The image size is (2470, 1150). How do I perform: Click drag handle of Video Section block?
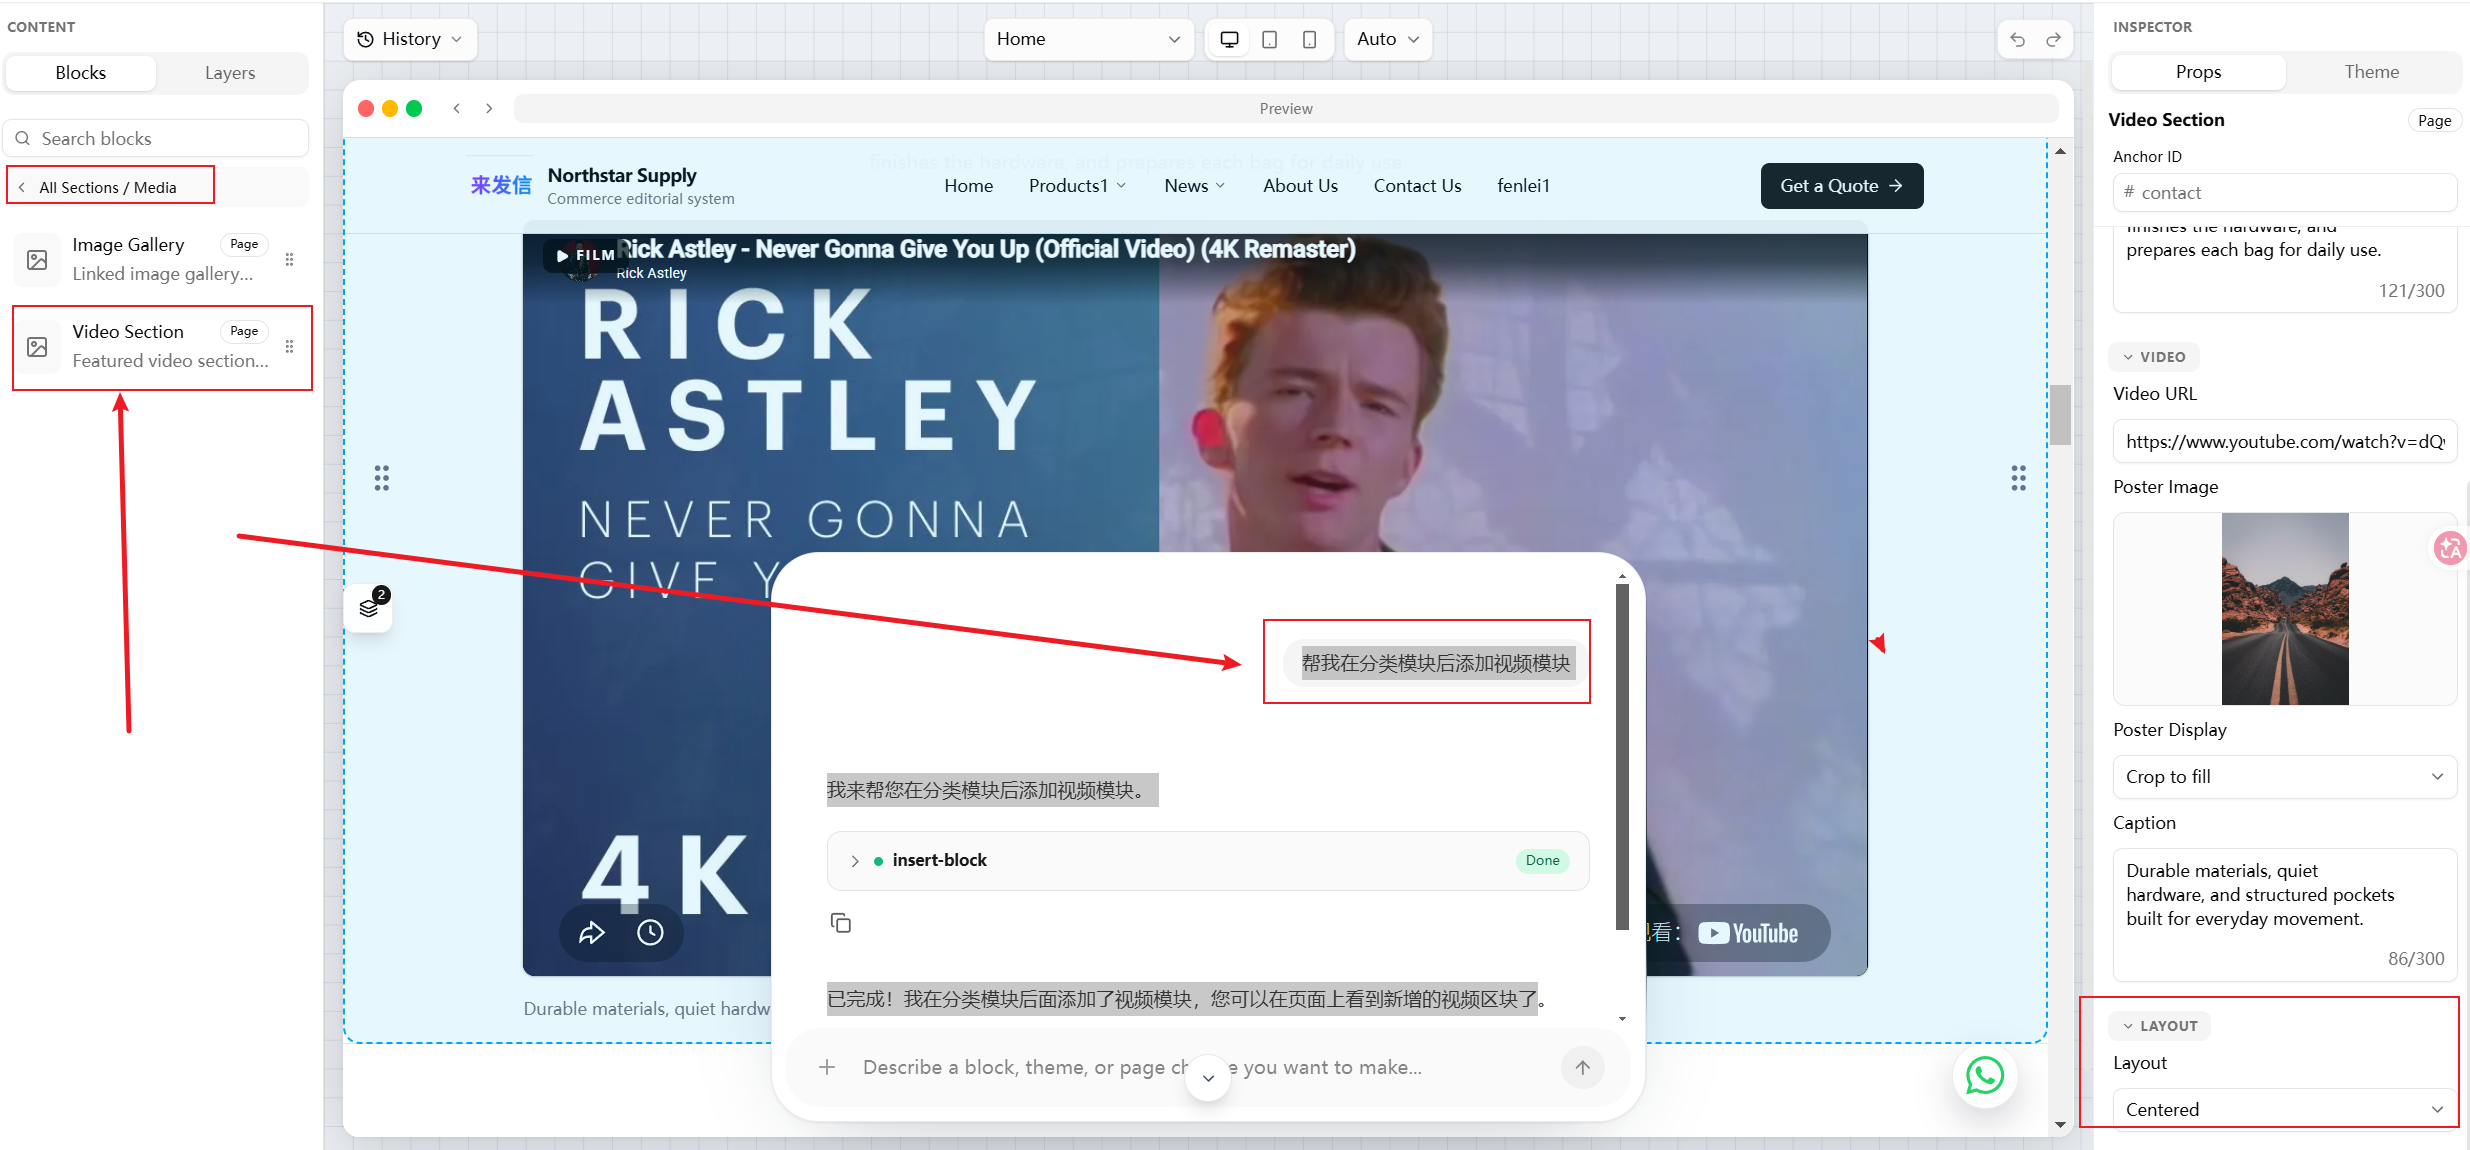pyautogui.click(x=289, y=346)
